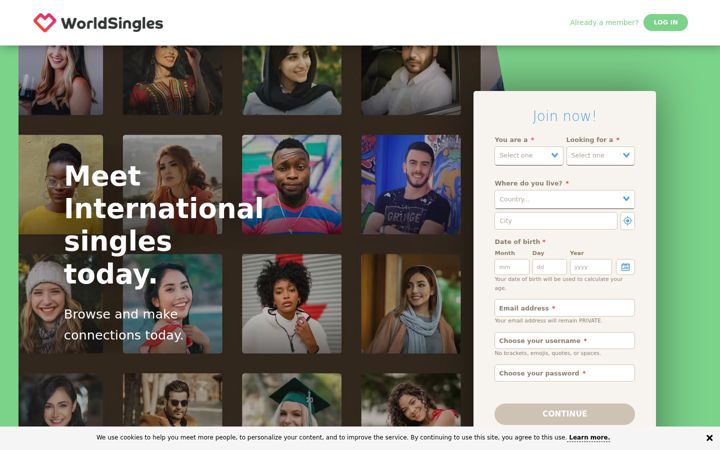
Task: Click photo of woman with afro hair
Action: coord(292,304)
